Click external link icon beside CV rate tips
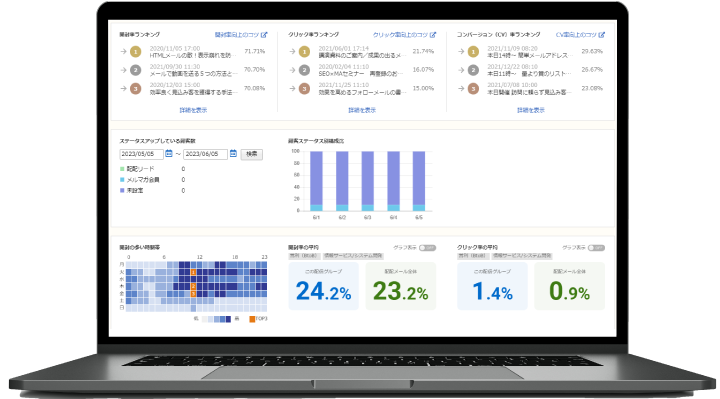Screen dimensions: 720x399 tap(602, 35)
